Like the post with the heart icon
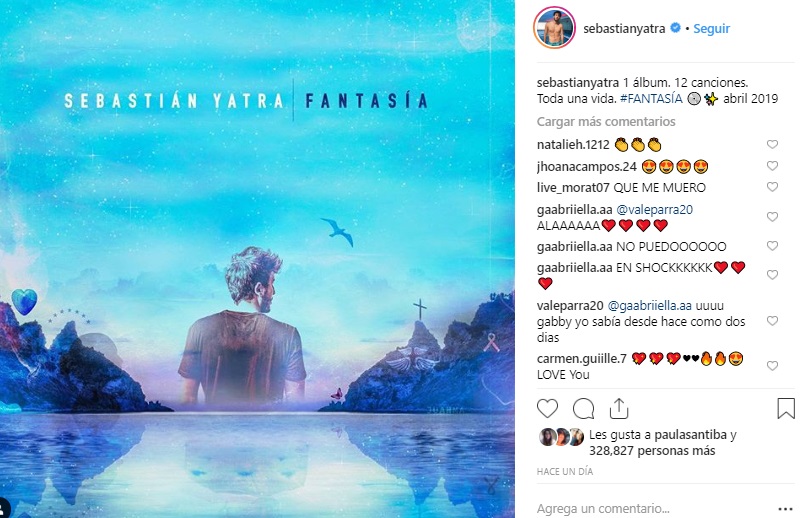Viewport: 800px width, 518px height. pos(547,409)
